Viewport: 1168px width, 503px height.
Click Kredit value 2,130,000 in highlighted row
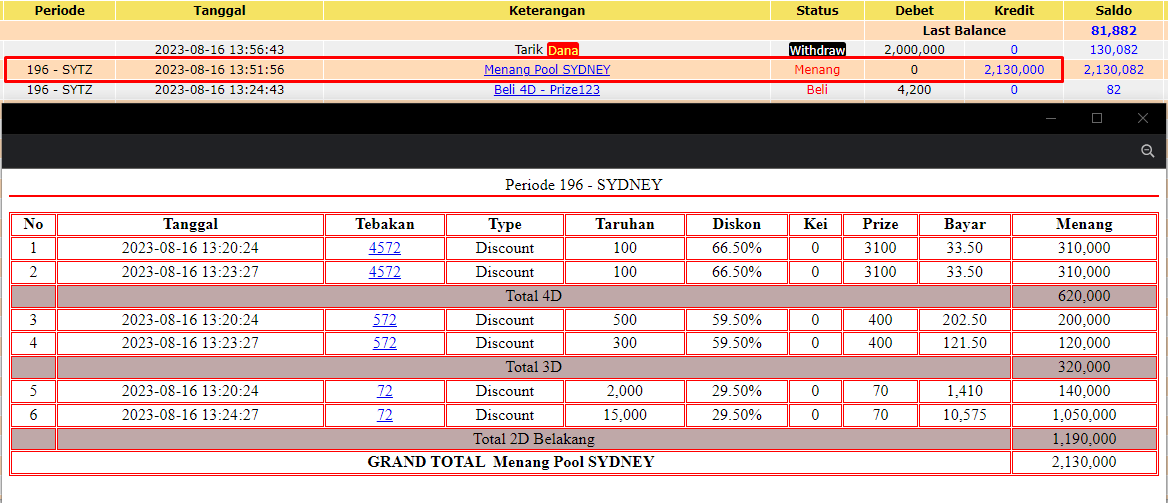pos(1014,70)
